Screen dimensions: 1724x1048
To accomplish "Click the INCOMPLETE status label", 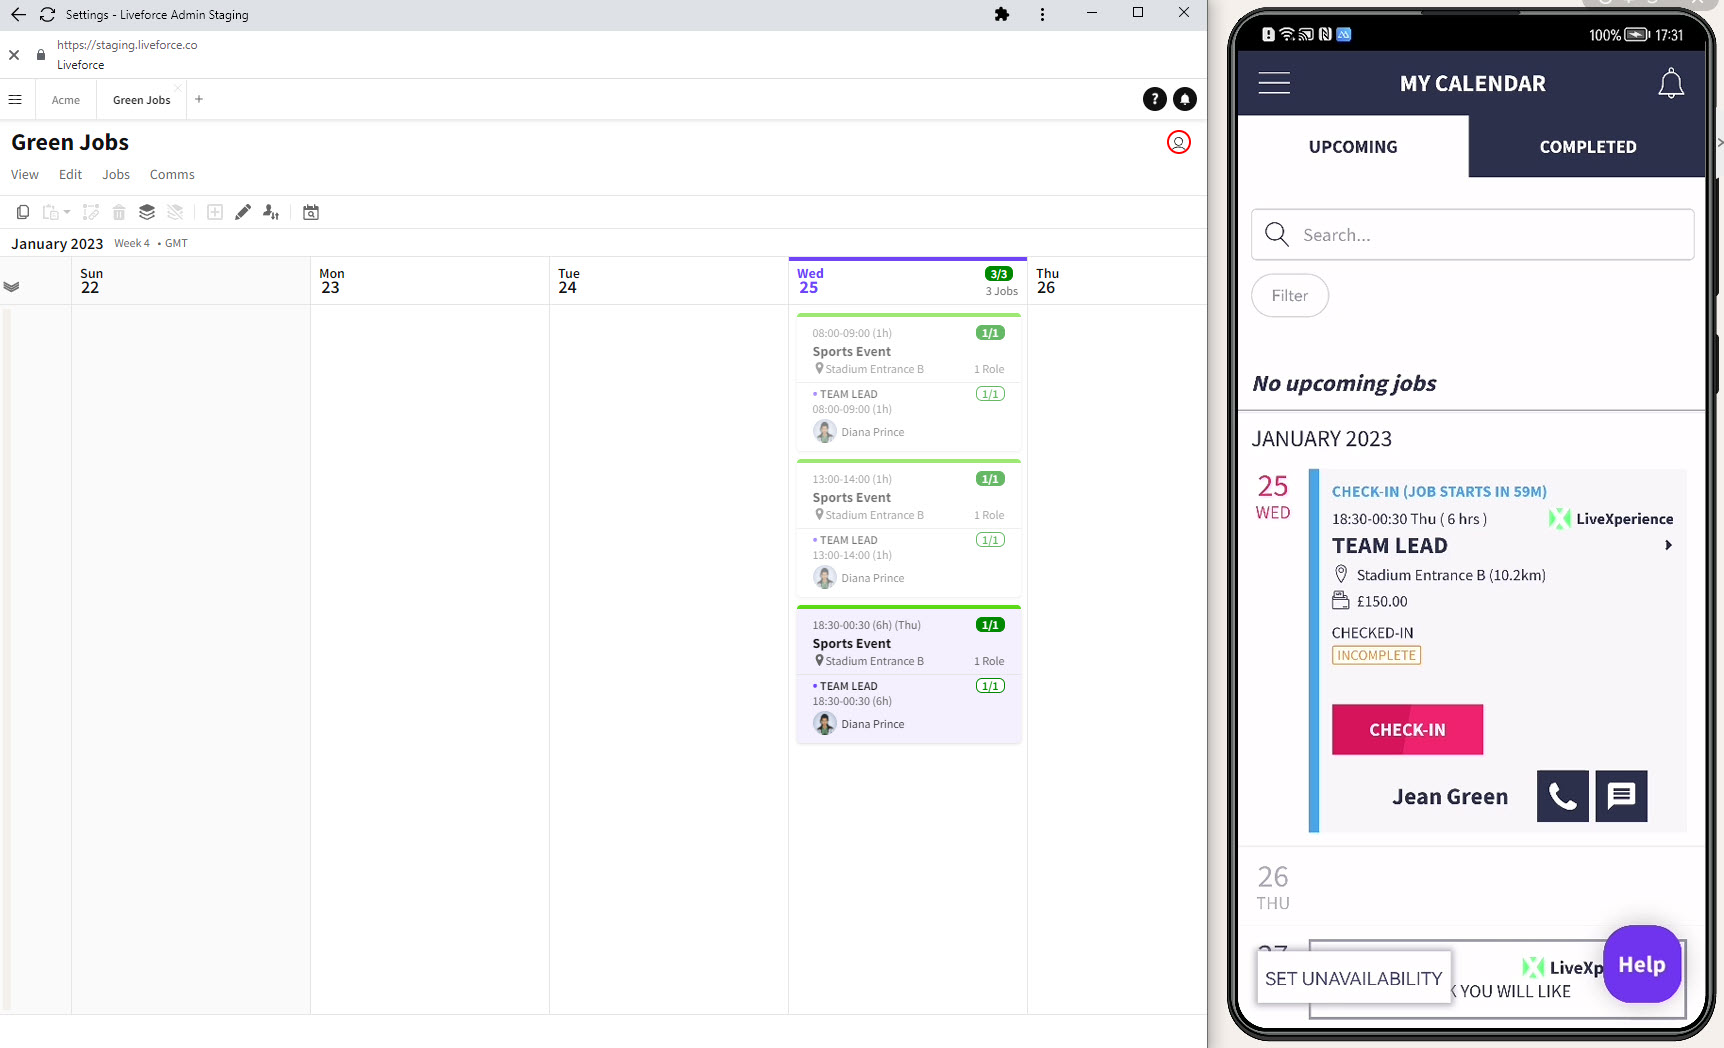I will click(1377, 655).
